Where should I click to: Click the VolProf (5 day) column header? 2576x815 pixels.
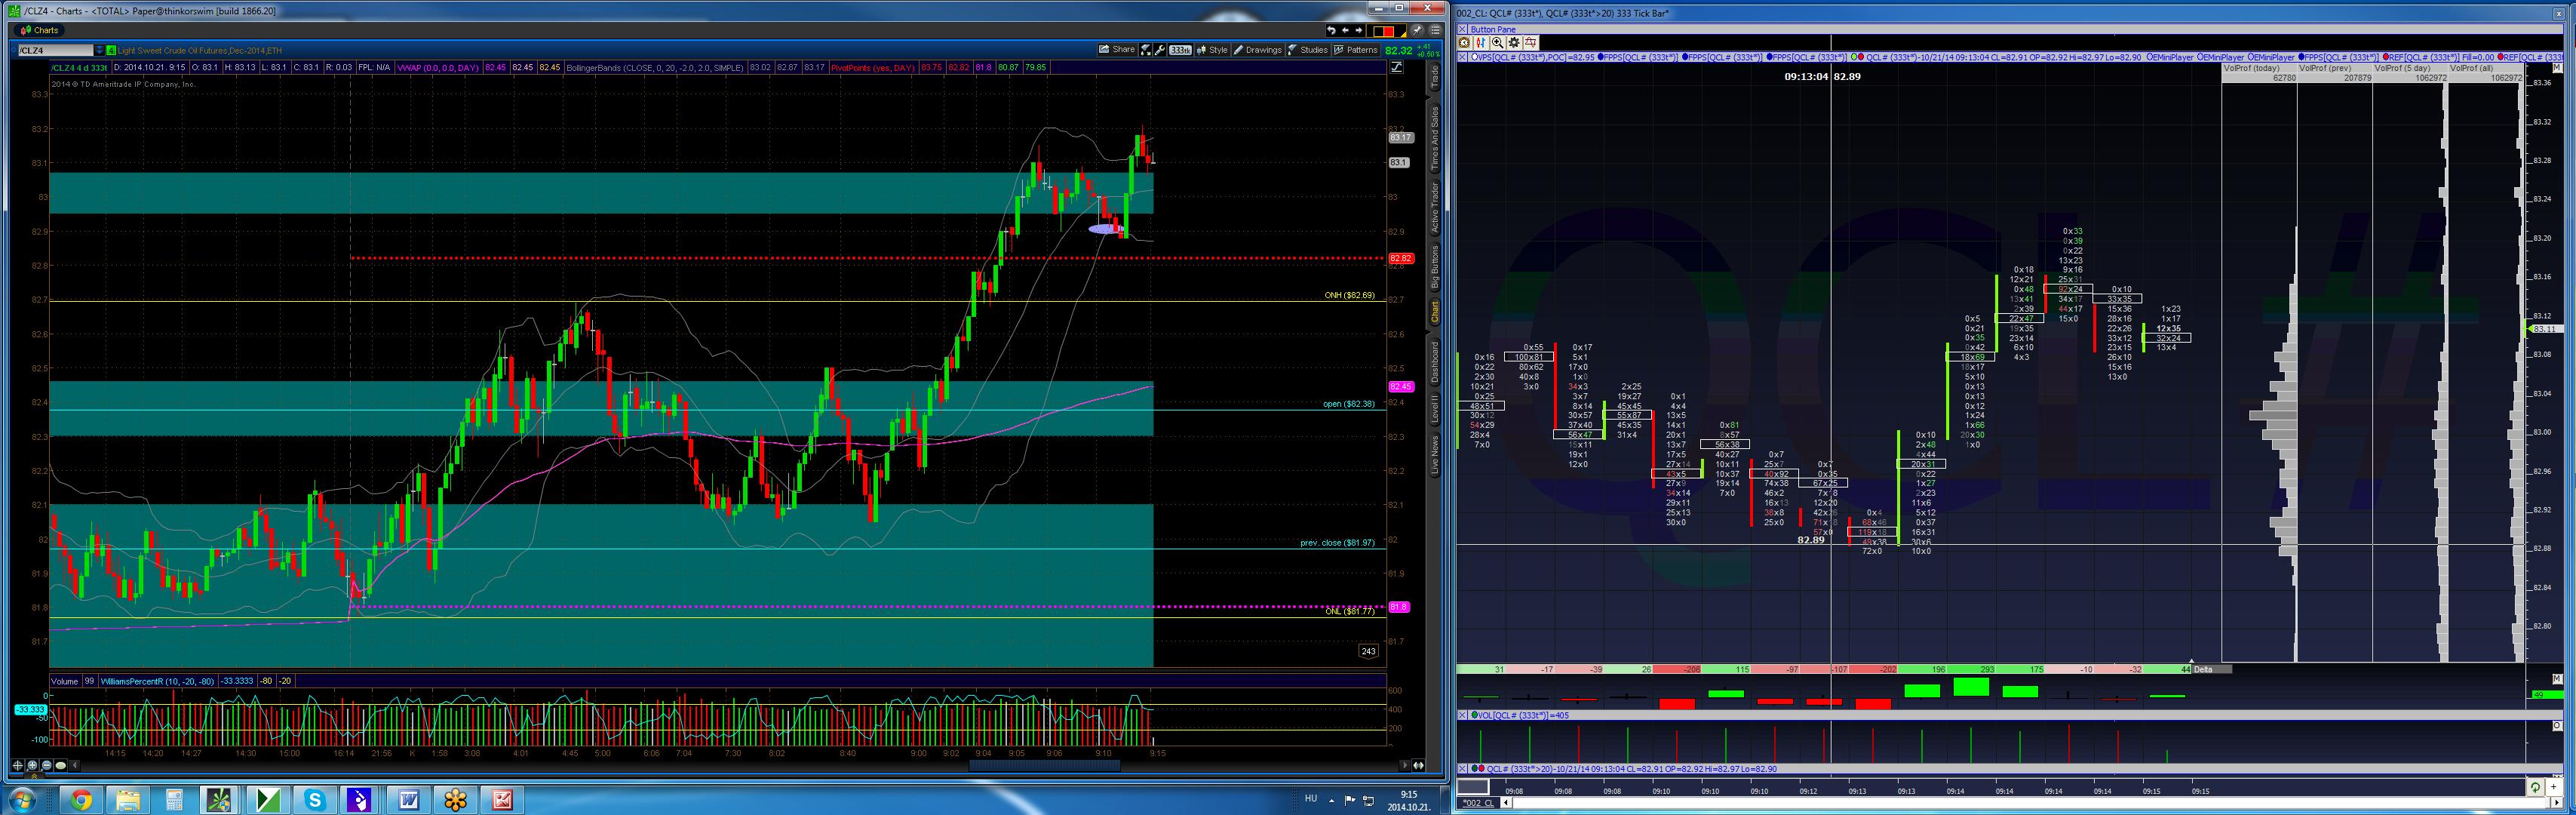(x=2409, y=68)
